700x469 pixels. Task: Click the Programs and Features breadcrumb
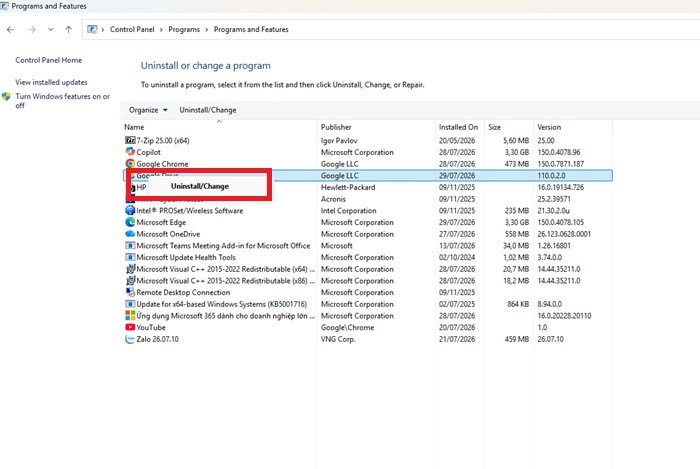(x=251, y=29)
